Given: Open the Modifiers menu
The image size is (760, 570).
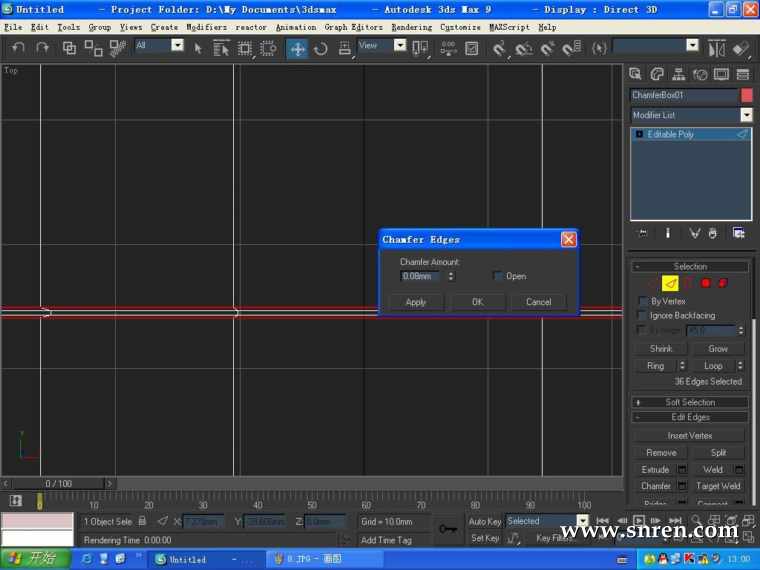Looking at the screenshot, I should coord(206,28).
